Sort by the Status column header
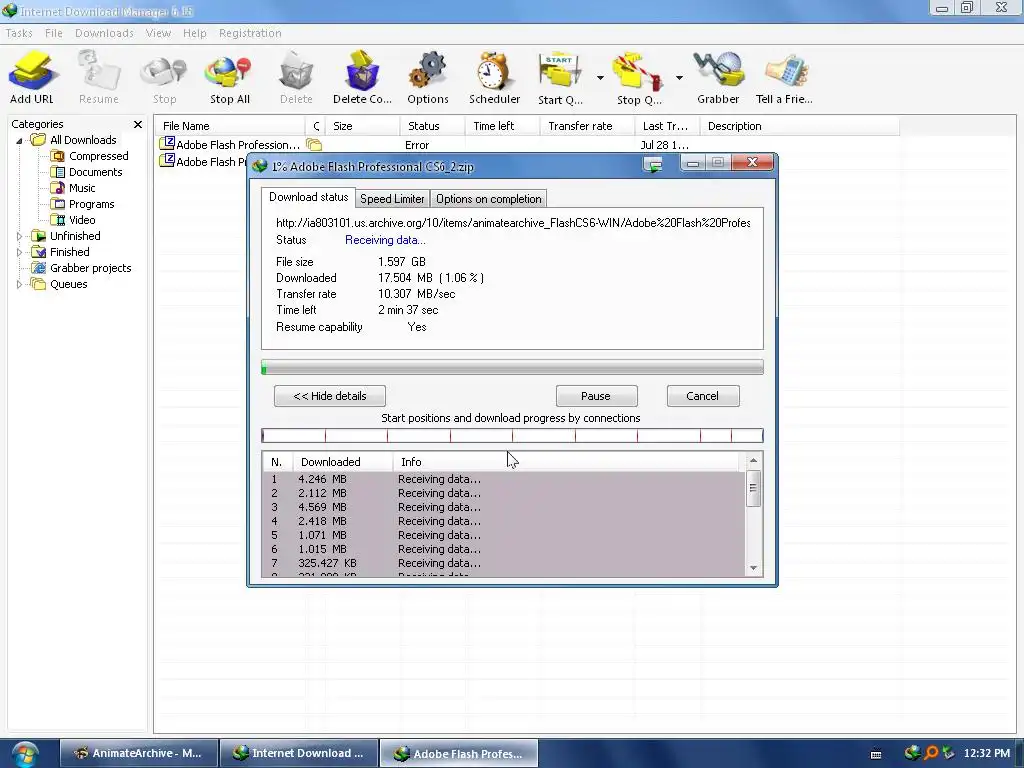 (x=432, y=126)
